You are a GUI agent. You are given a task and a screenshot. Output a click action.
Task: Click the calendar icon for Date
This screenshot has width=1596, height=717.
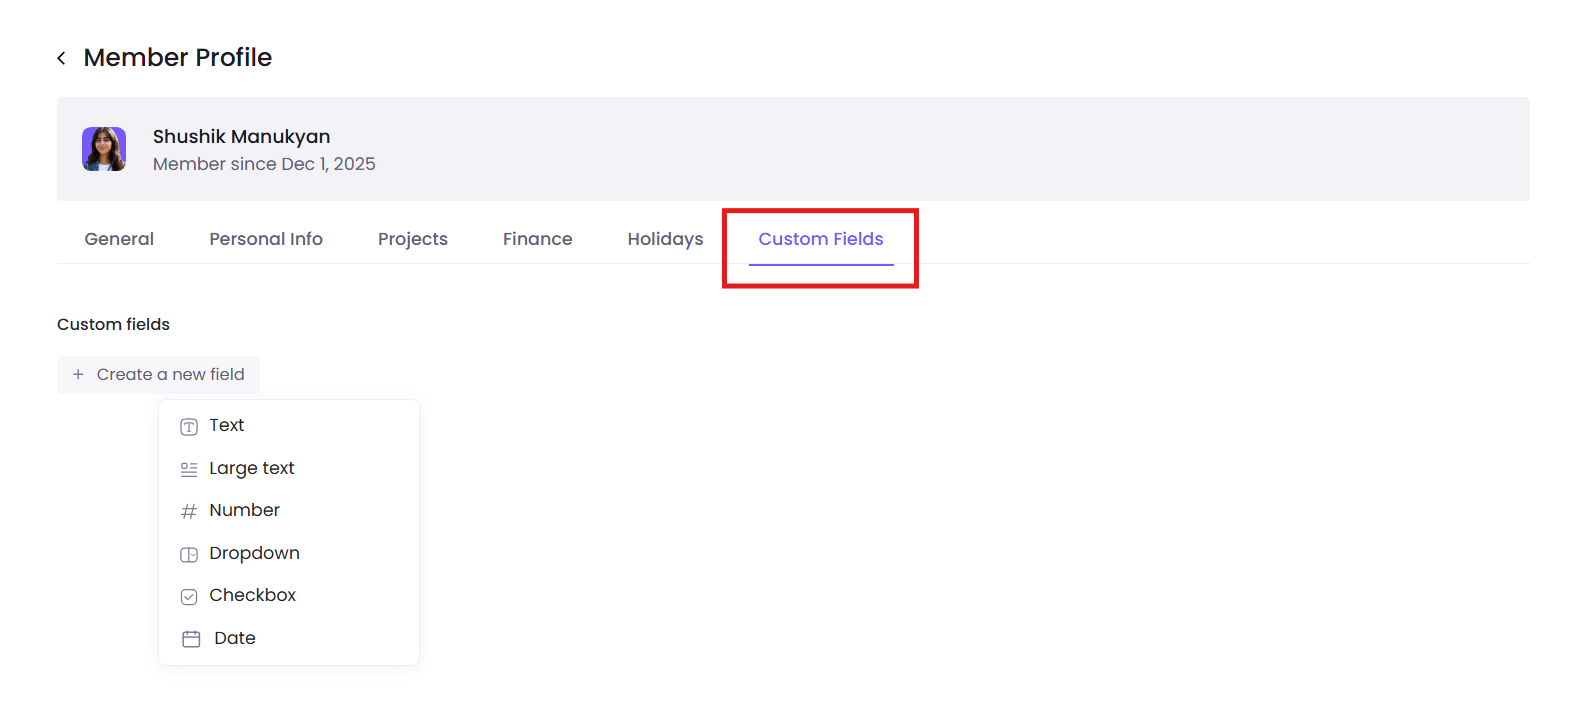pyautogui.click(x=191, y=639)
